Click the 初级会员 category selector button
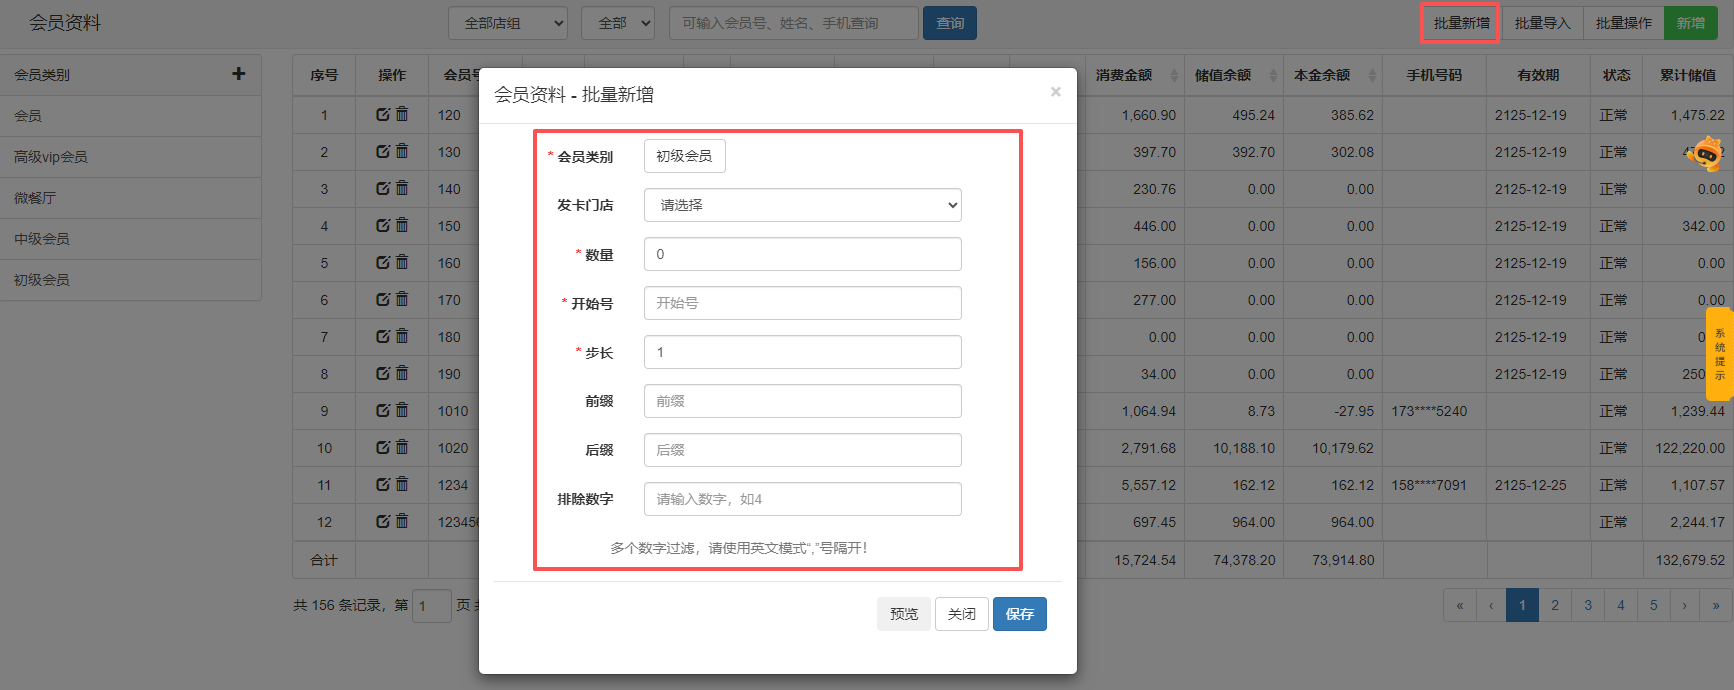The image size is (1734, 690). 684,156
